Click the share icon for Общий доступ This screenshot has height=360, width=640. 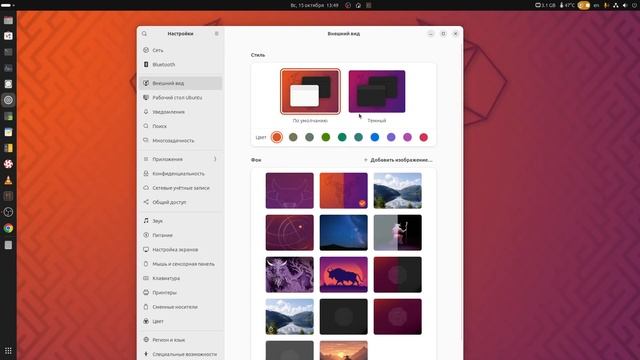click(146, 202)
